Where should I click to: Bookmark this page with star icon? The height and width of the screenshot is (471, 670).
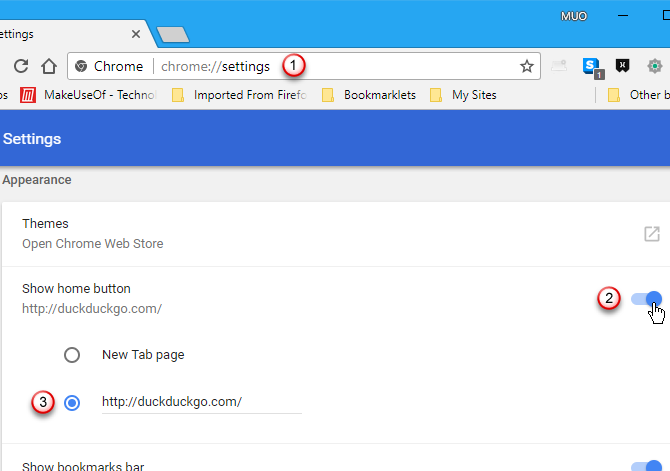click(526, 67)
